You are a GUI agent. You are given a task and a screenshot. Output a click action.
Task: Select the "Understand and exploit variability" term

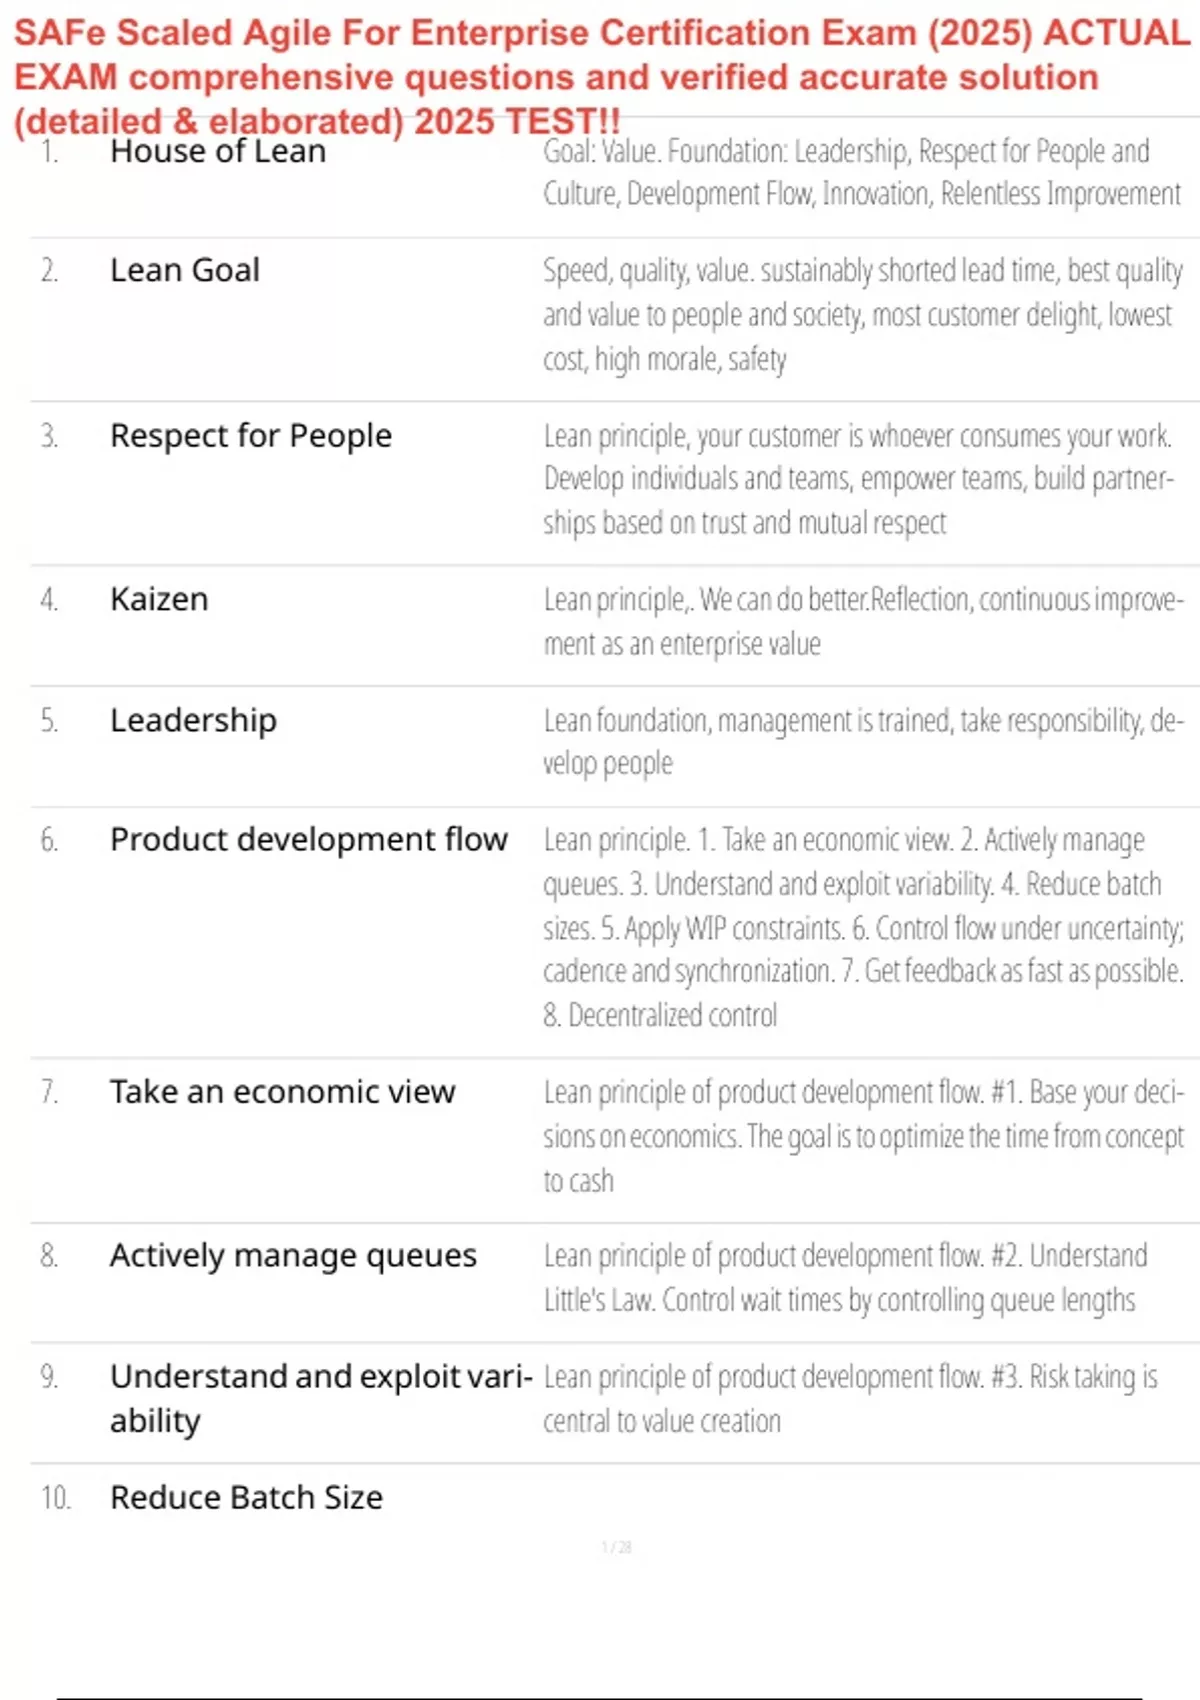coord(320,1397)
